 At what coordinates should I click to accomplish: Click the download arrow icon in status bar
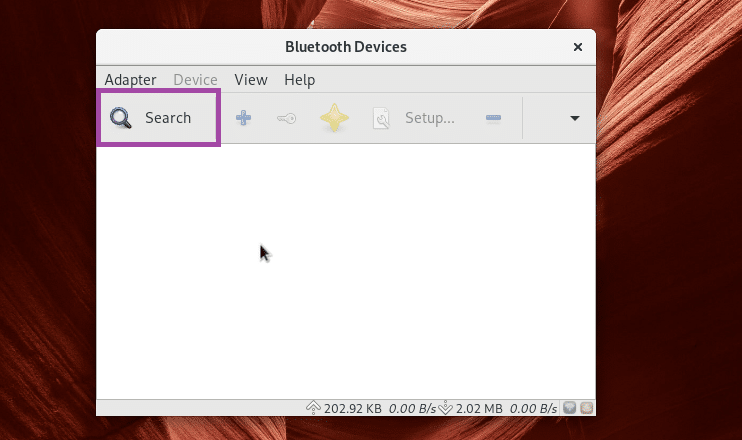[x=447, y=408]
